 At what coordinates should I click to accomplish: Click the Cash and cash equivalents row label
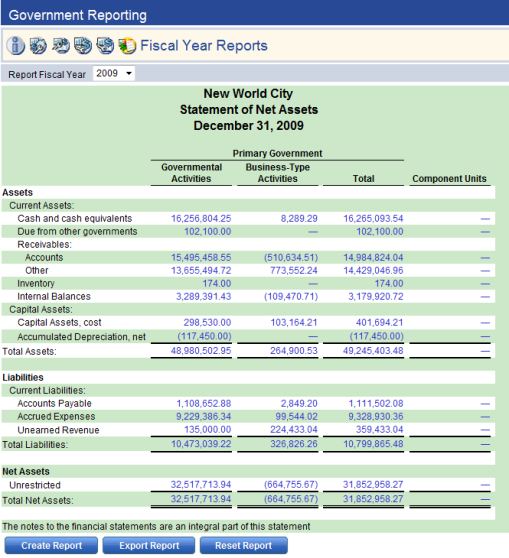point(74,219)
